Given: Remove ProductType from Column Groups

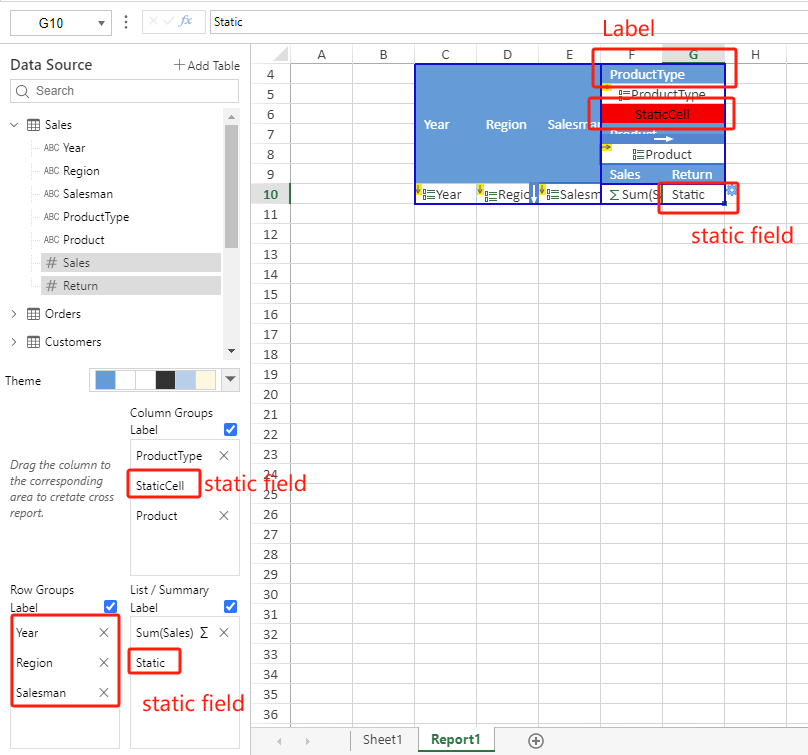Looking at the screenshot, I should click(x=224, y=456).
